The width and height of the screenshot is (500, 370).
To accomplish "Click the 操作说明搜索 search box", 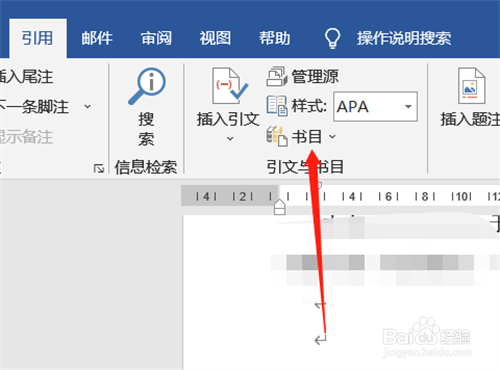I will click(x=404, y=38).
